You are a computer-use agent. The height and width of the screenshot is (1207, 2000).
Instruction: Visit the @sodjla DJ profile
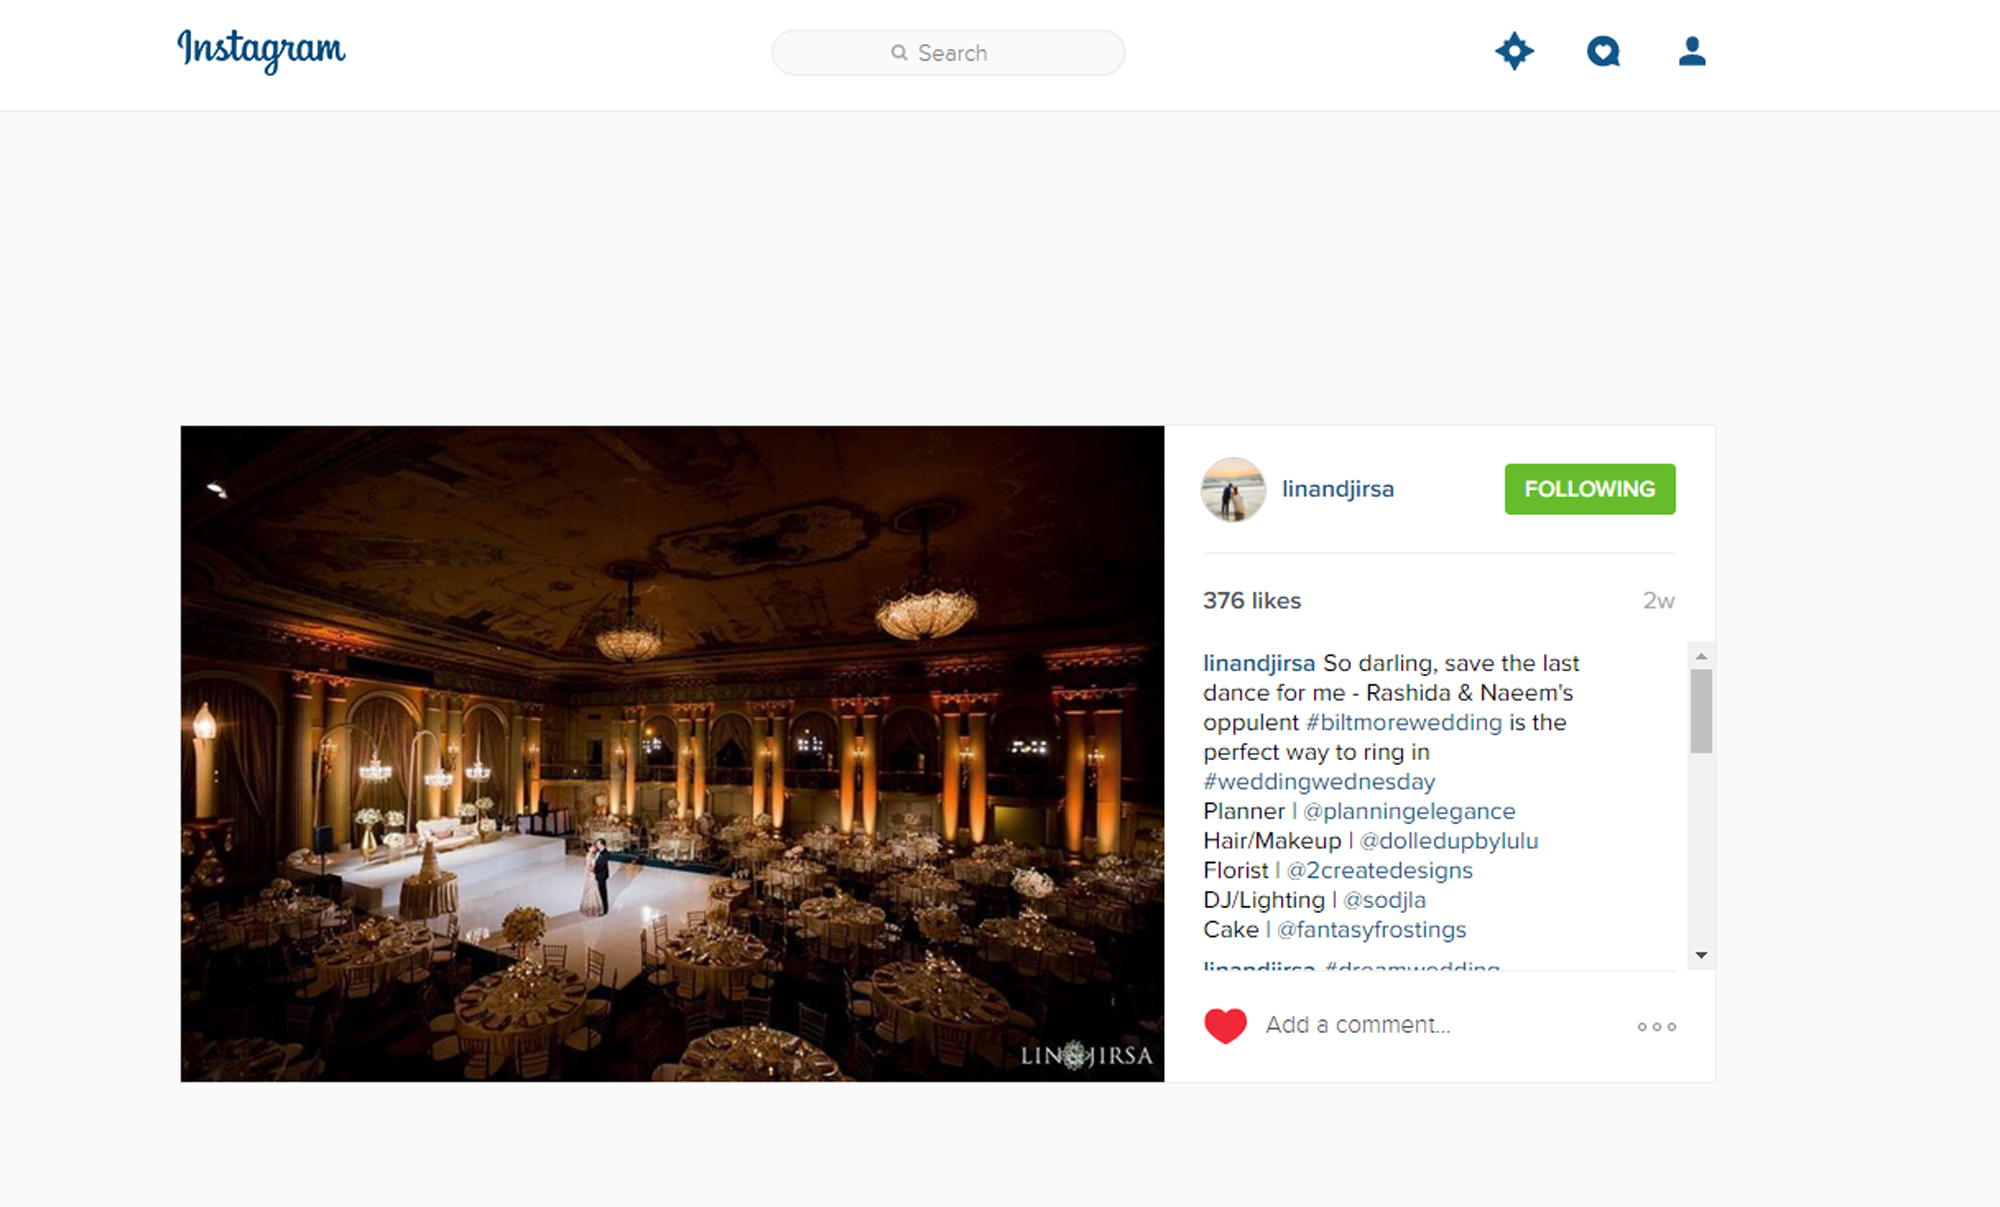tap(1384, 900)
